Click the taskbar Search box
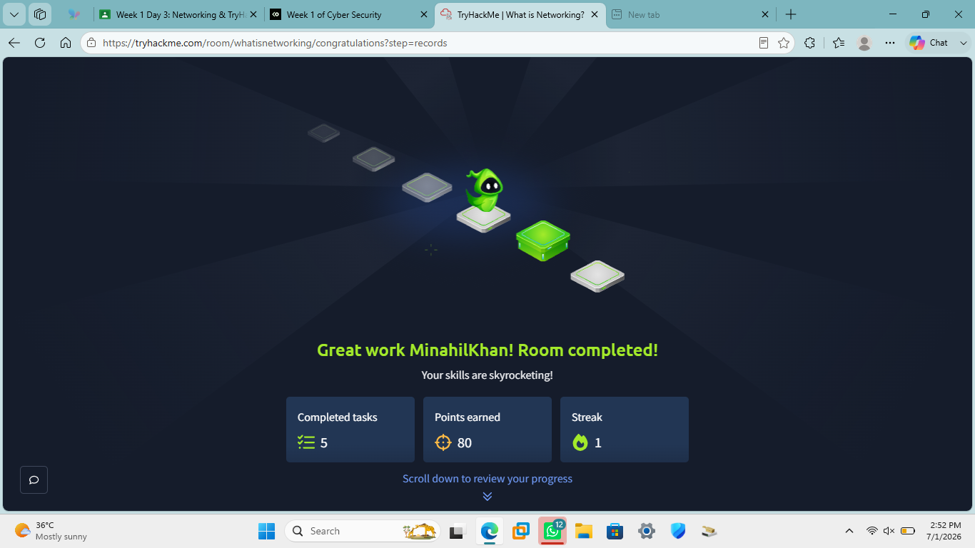This screenshot has width=975, height=548. pos(363,531)
